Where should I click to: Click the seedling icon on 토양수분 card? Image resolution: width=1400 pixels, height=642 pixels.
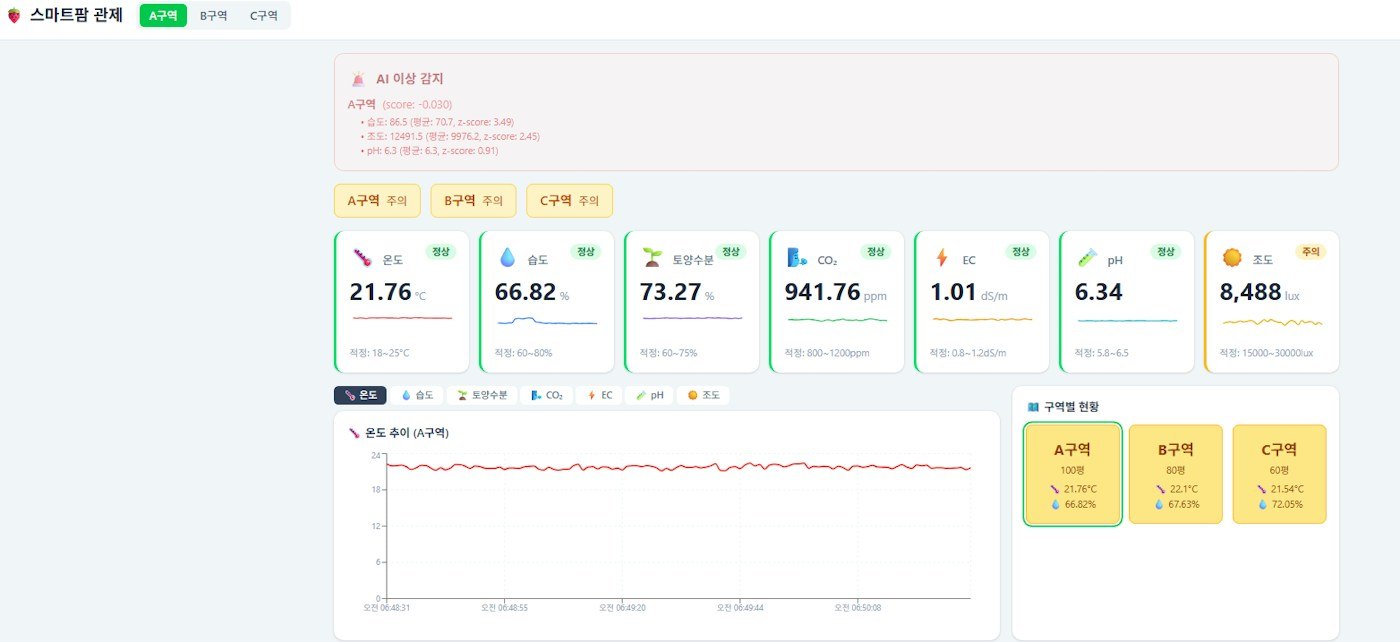click(x=653, y=258)
